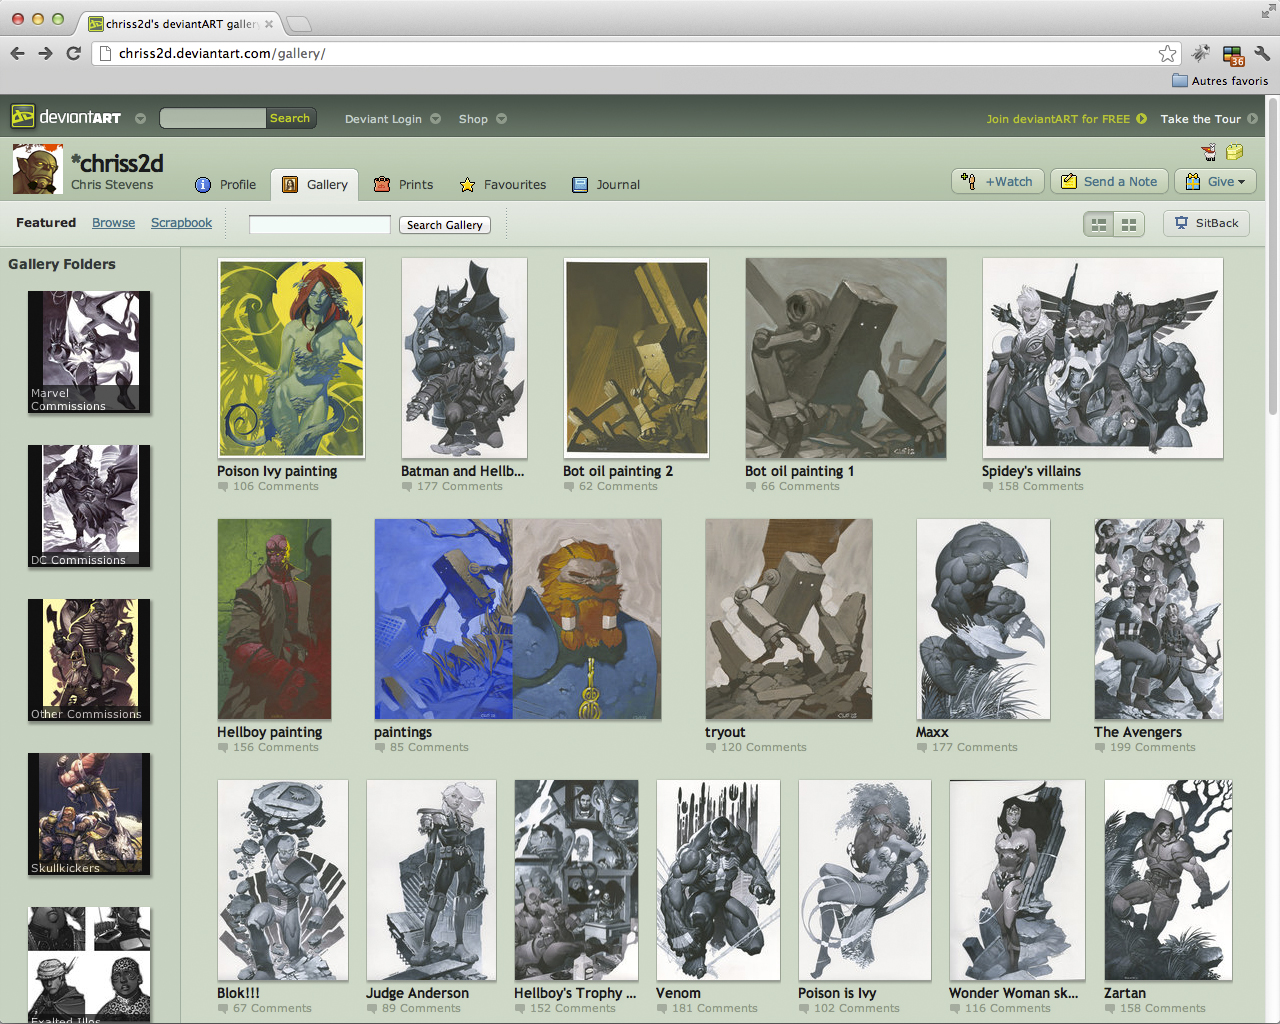The width and height of the screenshot is (1280, 1024).
Task: Expand the Deviant Login dropdown
Action: tap(435, 119)
